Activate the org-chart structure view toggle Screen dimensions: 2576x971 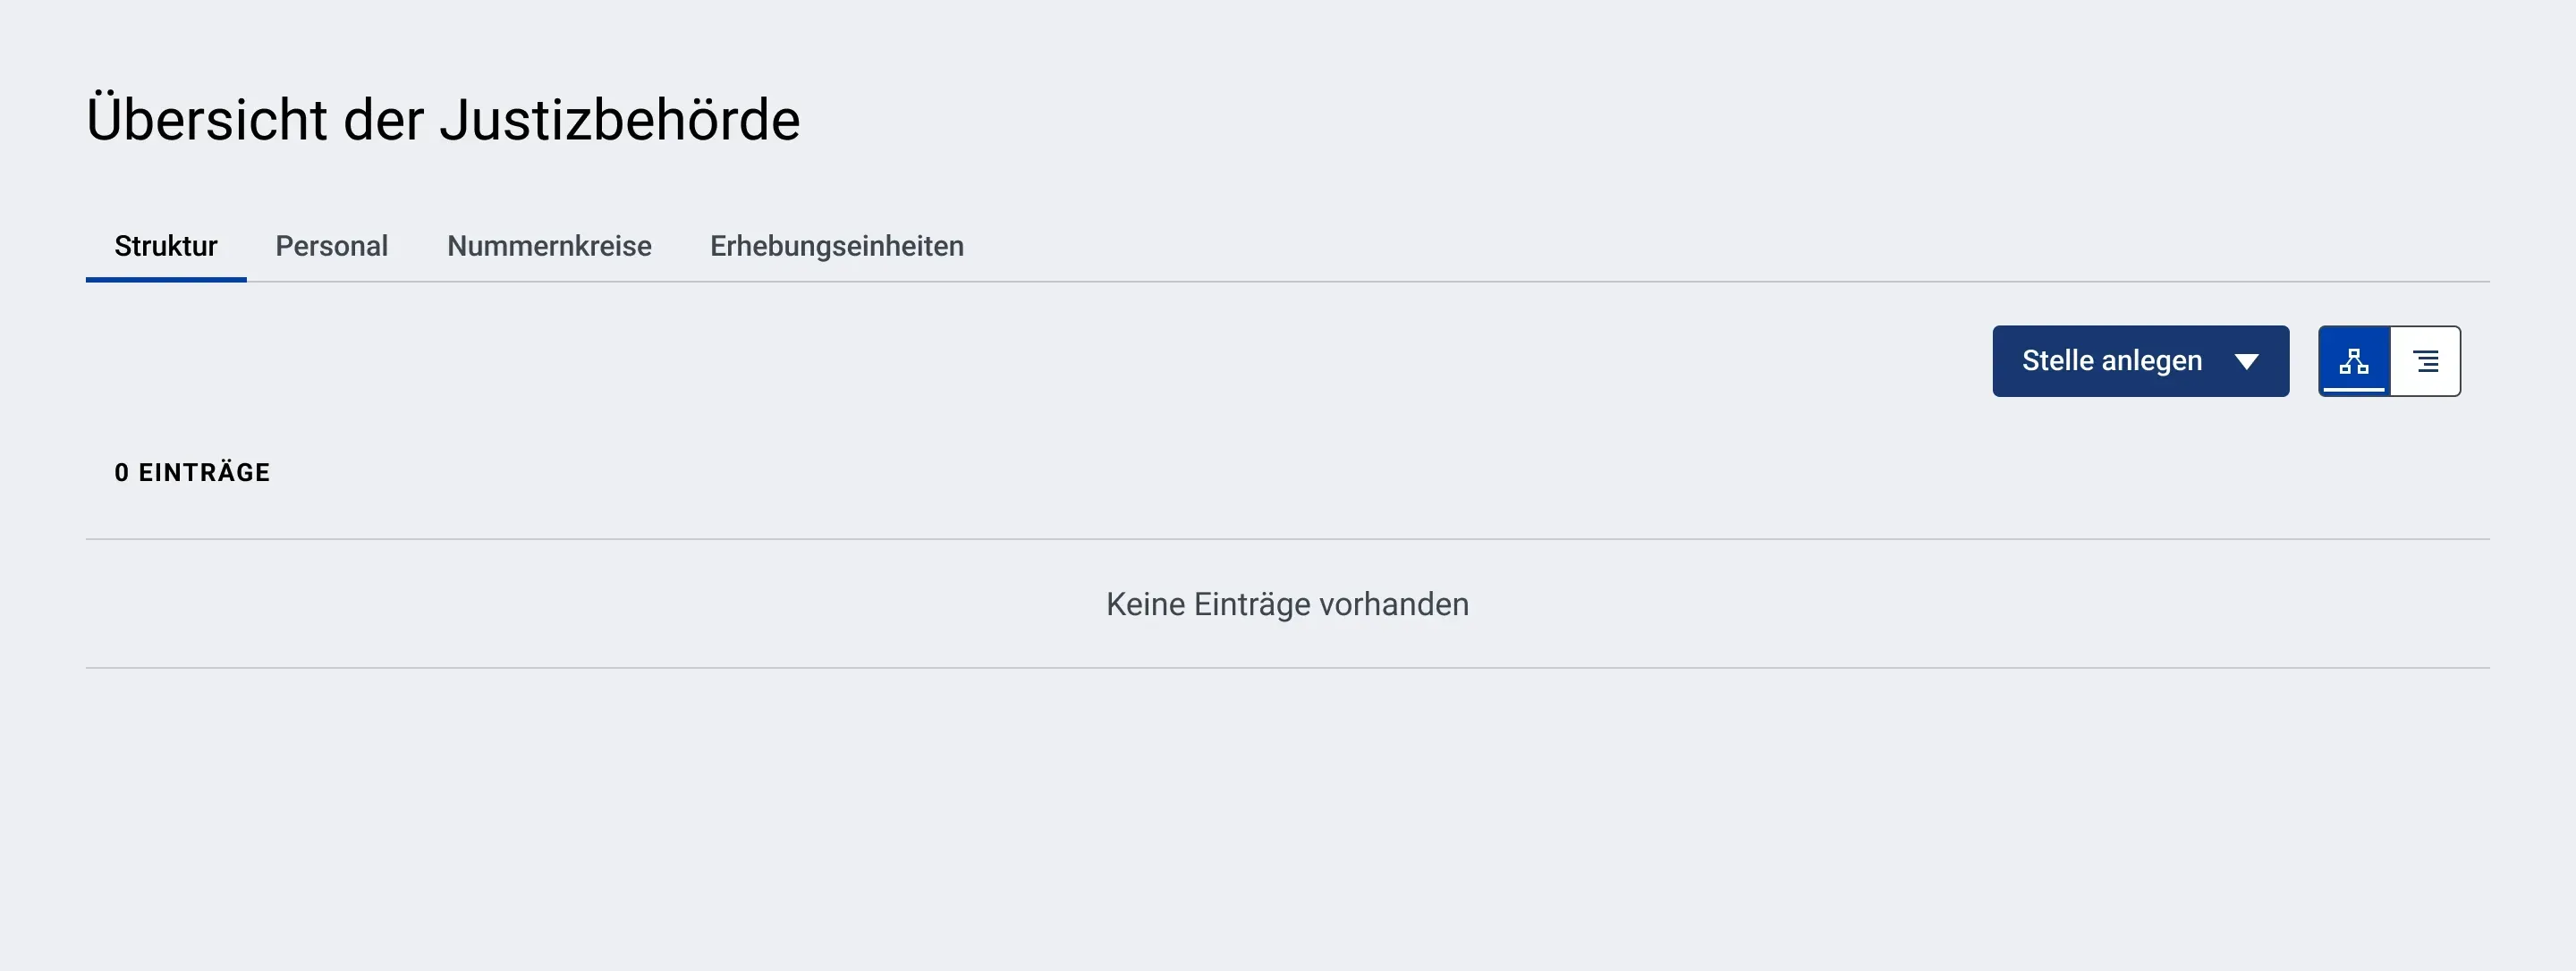2354,361
